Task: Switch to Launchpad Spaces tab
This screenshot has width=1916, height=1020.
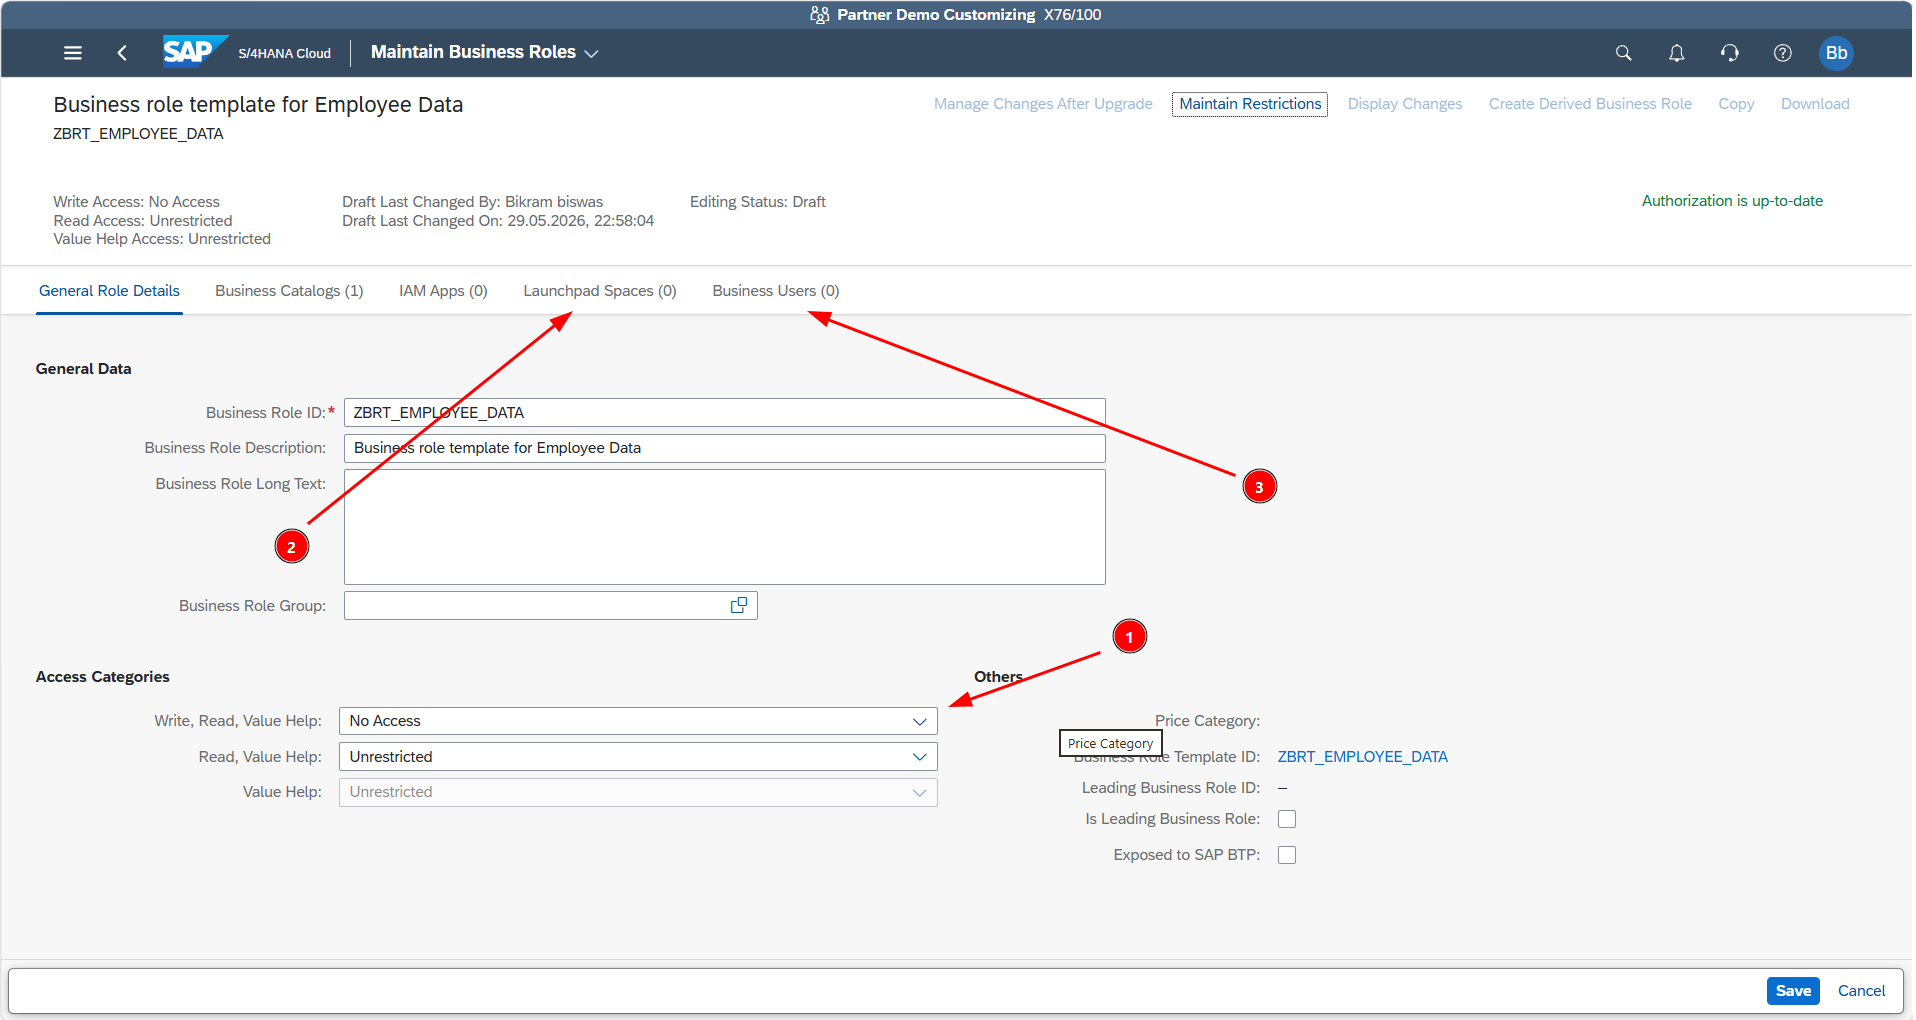Action: (600, 291)
